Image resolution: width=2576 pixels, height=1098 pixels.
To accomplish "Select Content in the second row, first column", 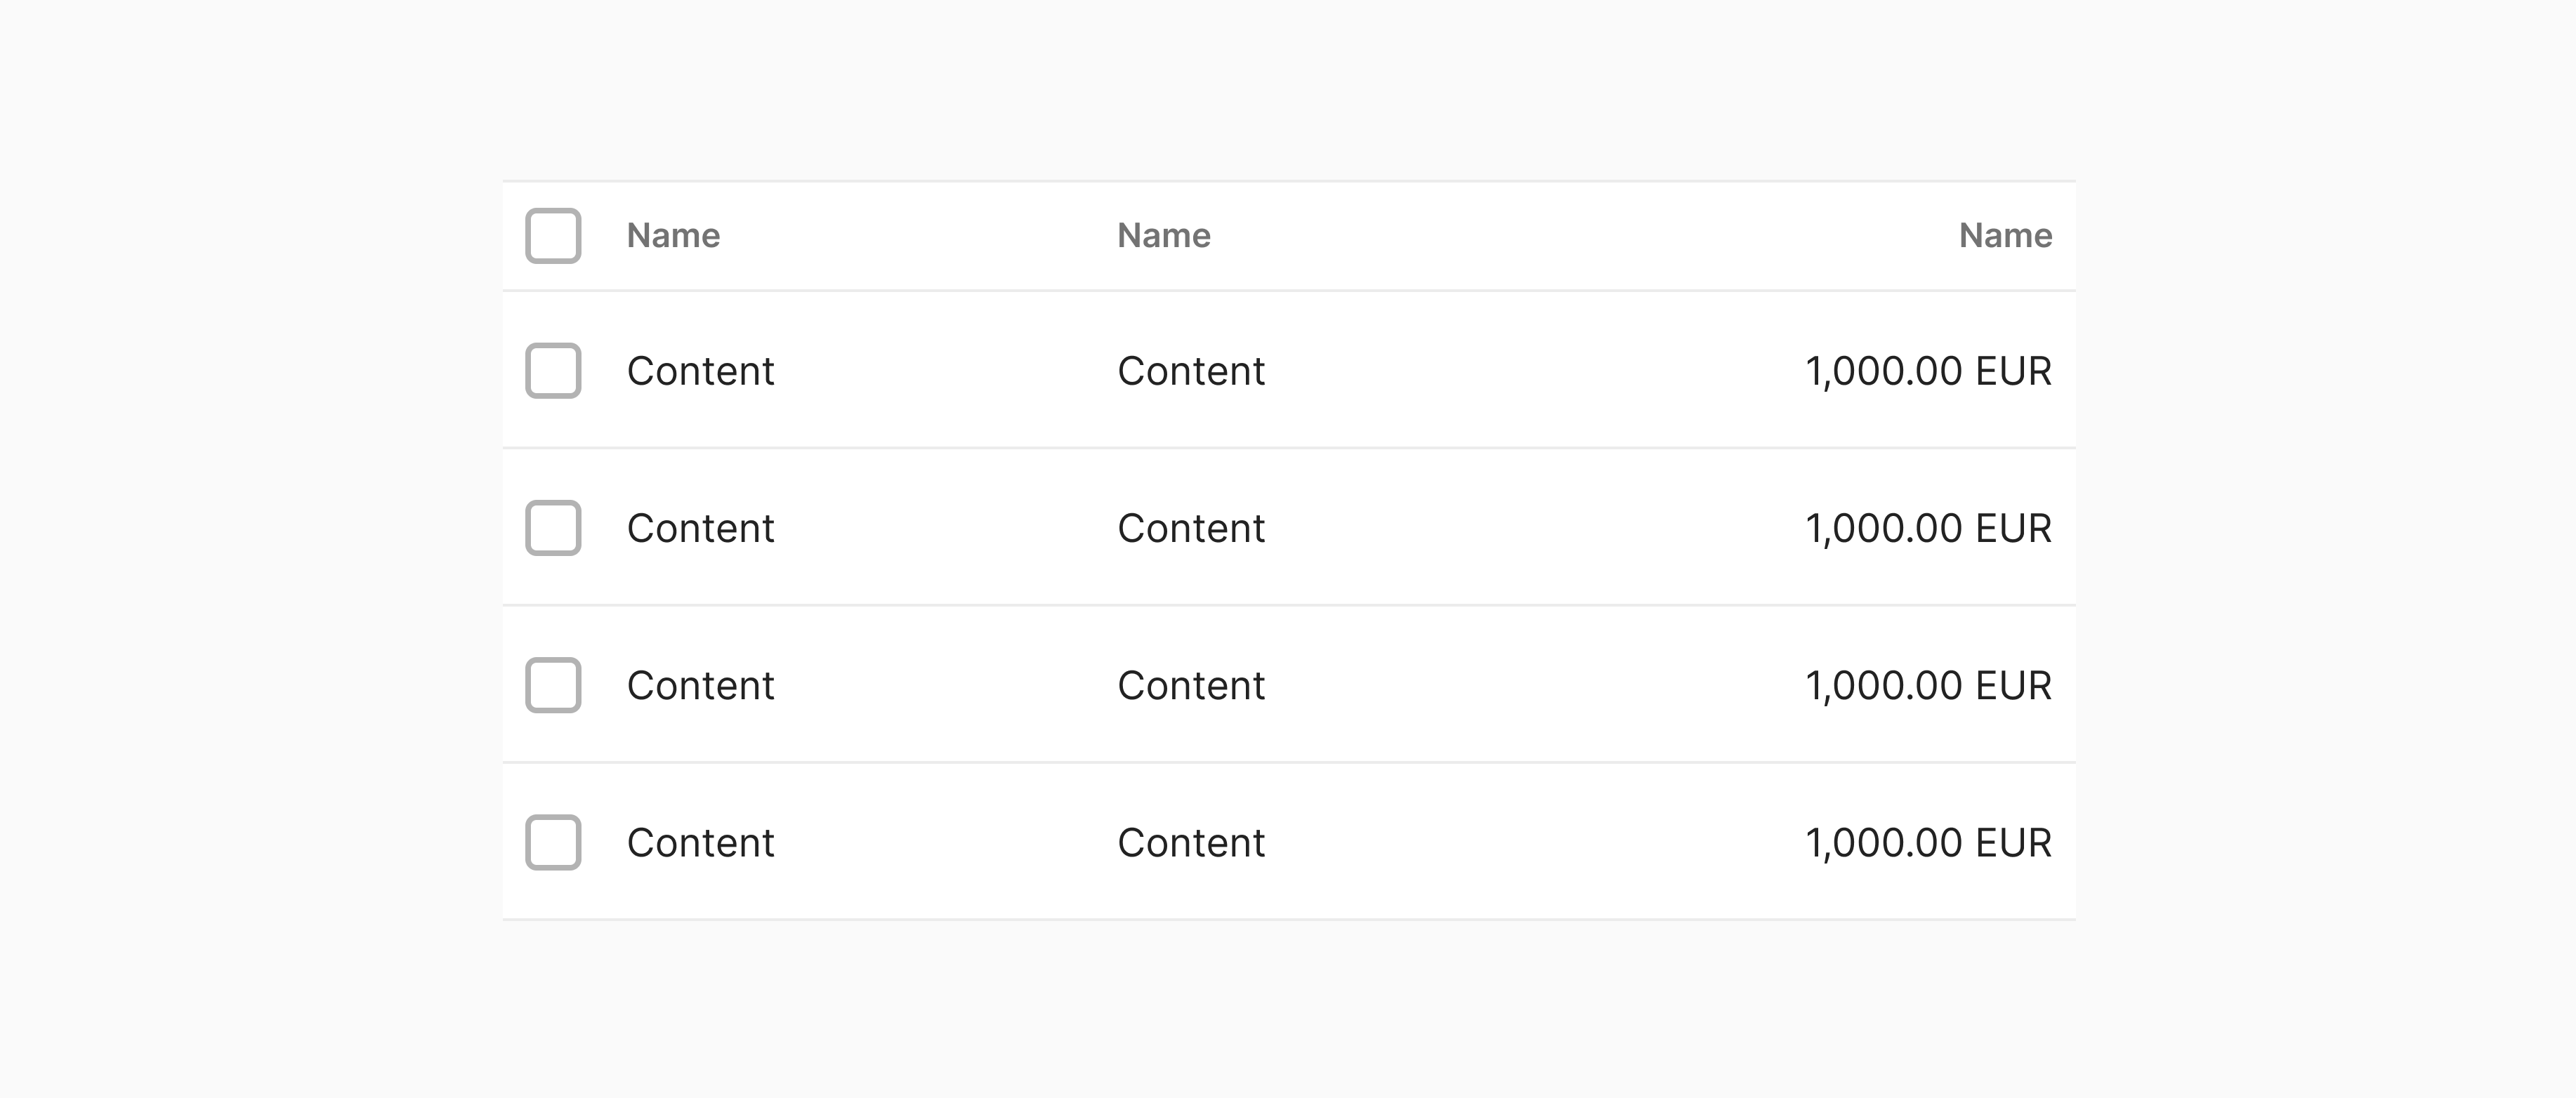I will 700,528.
